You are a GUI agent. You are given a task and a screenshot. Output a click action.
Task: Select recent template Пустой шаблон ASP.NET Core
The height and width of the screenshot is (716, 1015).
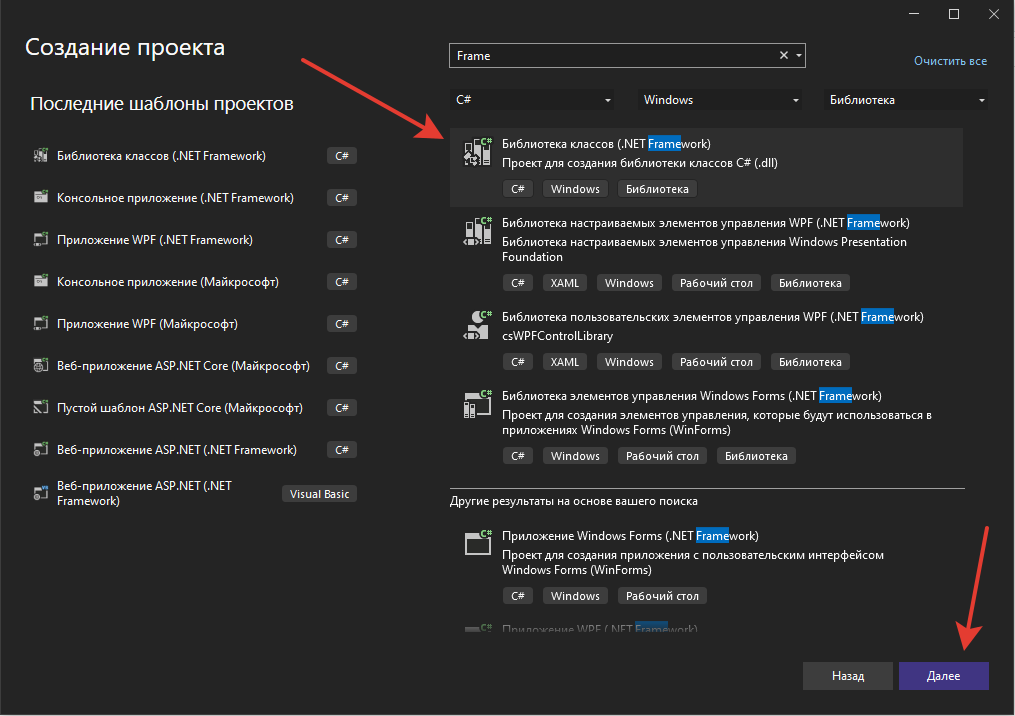[180, 408]
